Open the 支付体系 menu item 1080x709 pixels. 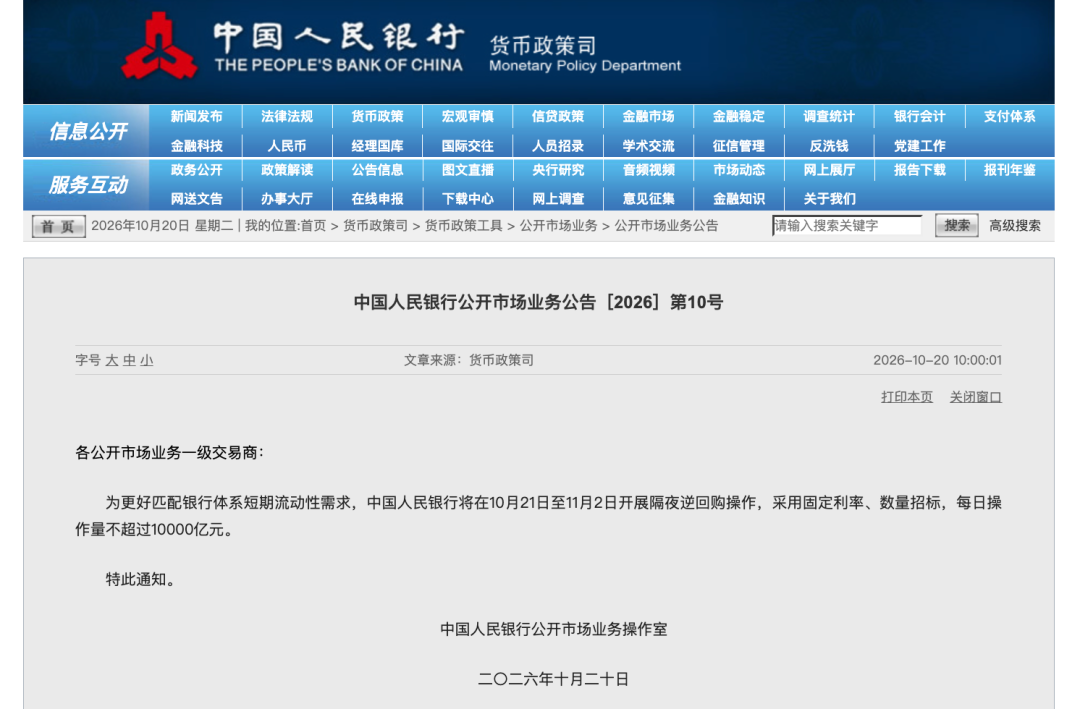(1009, 116)
